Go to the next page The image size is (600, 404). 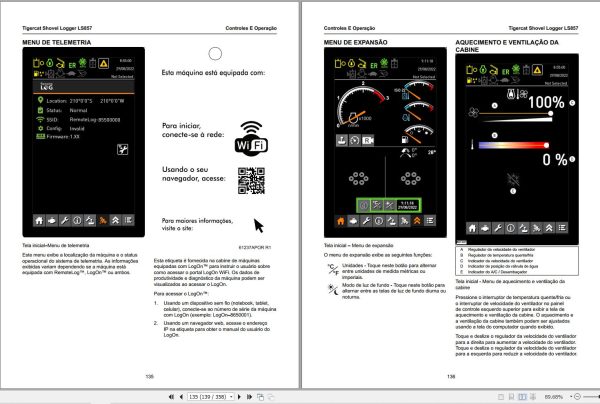tap(240, 397)
